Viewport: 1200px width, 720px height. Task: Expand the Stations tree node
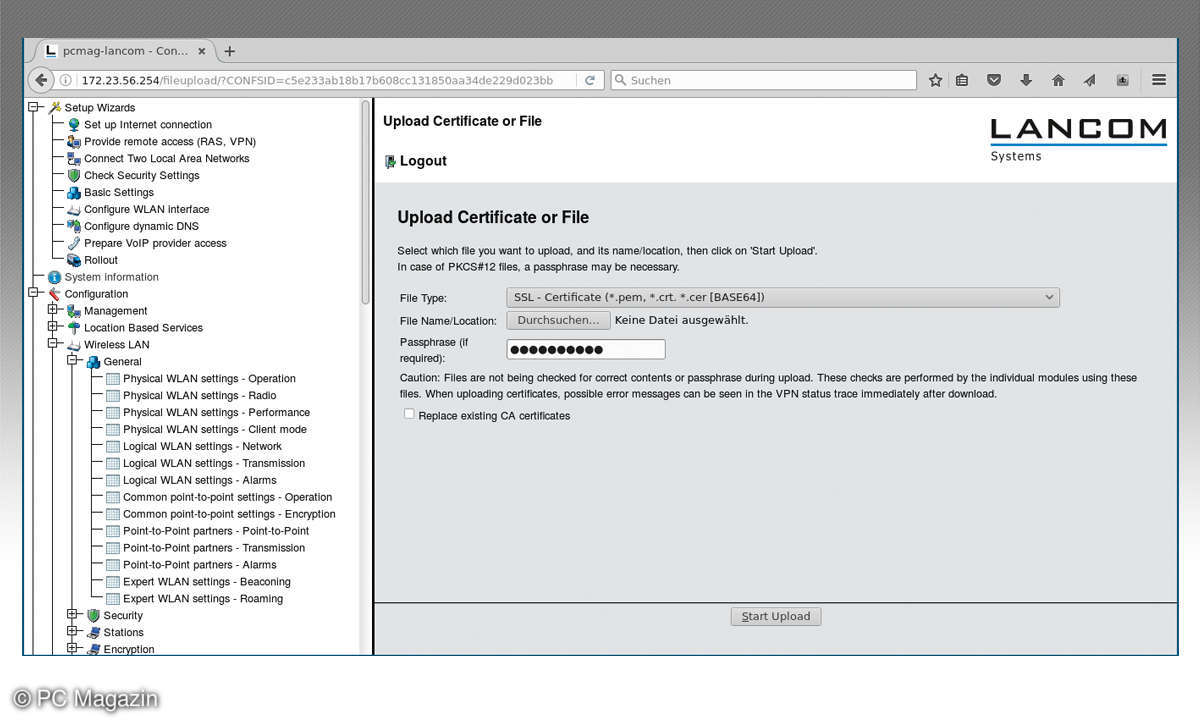click(x=72, y=632)
